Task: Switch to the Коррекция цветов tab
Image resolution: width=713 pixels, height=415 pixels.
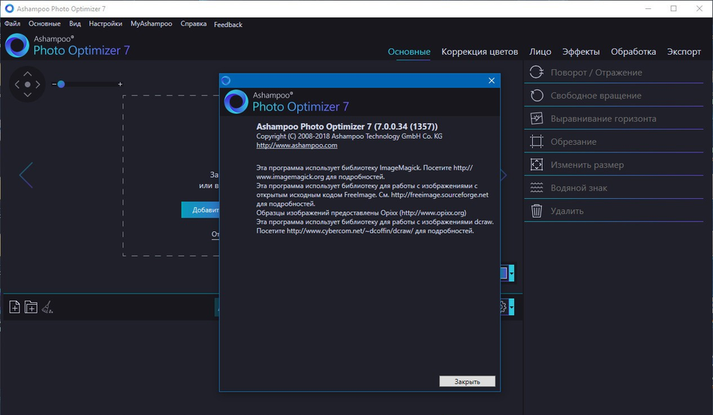Action: pos(479,52)
